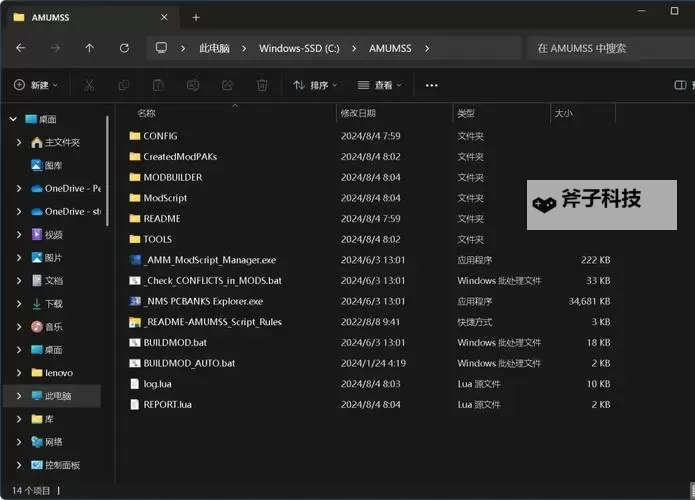Expand 主文件夹 in navigation pane

pos(19,142)
